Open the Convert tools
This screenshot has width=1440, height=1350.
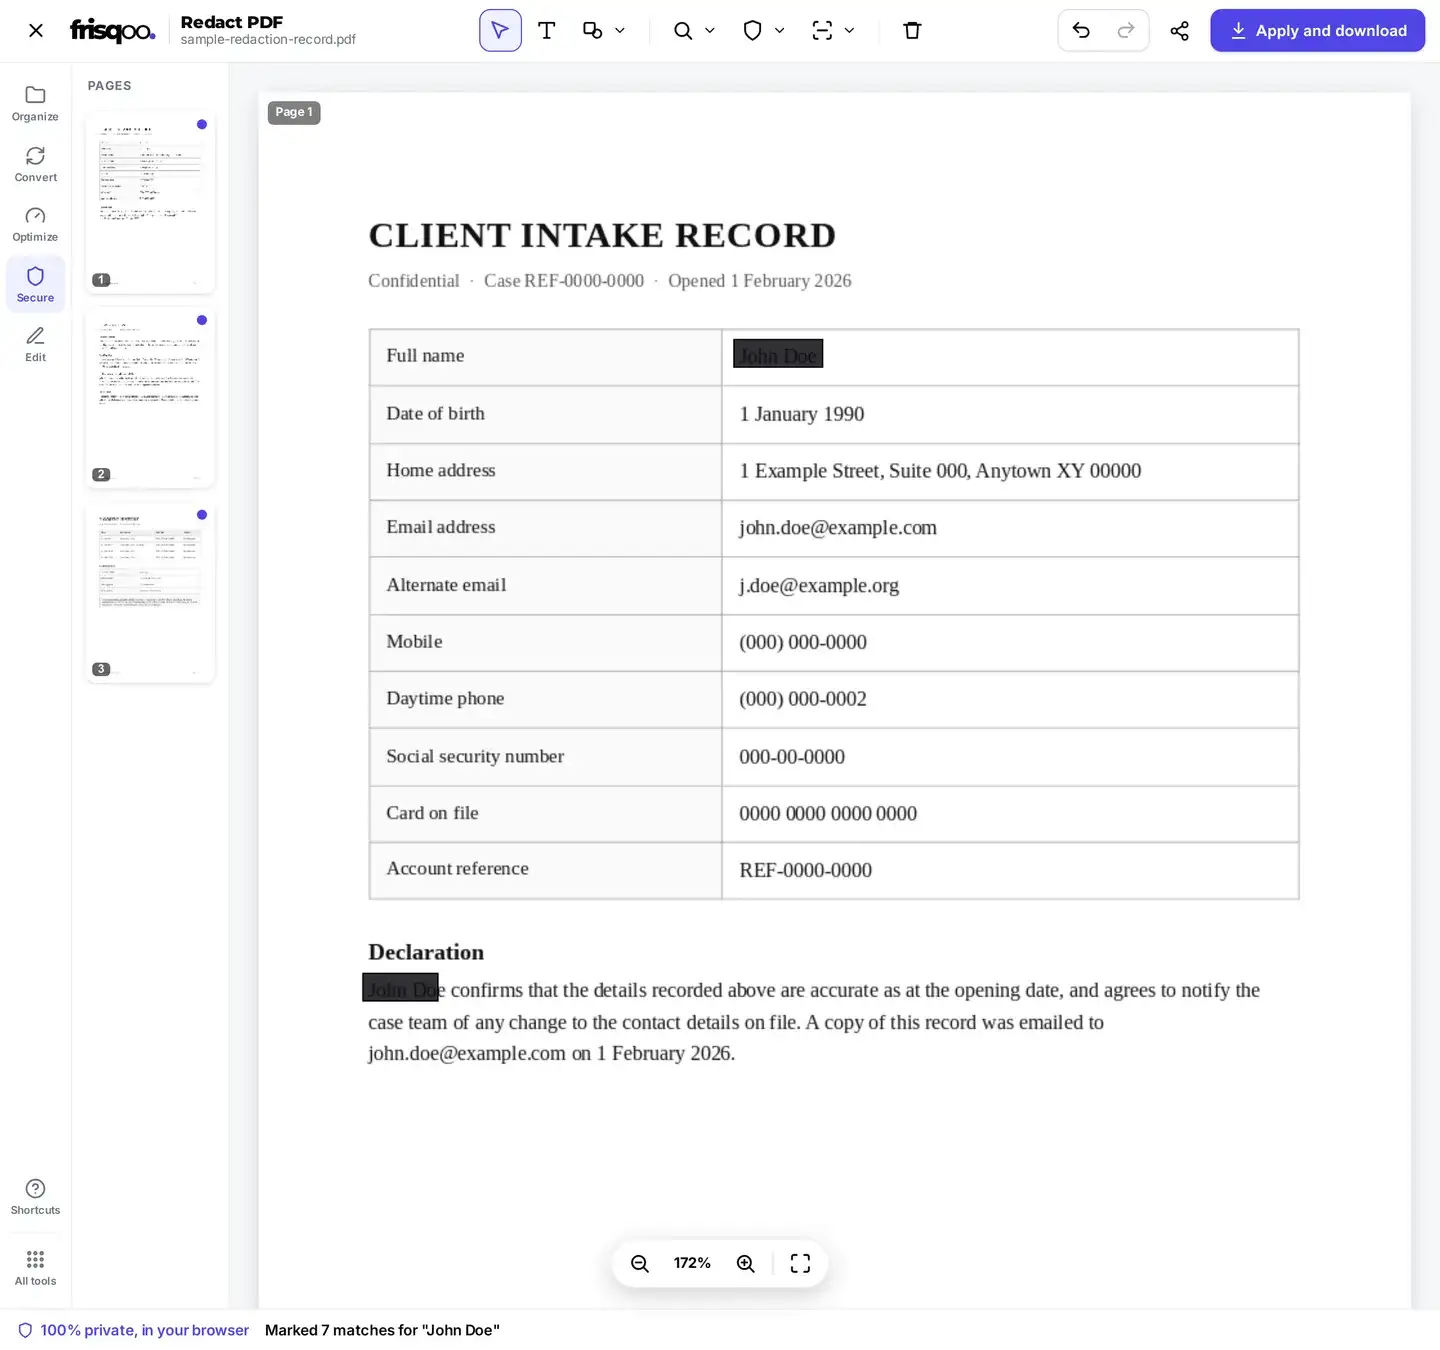coord(36,164)
